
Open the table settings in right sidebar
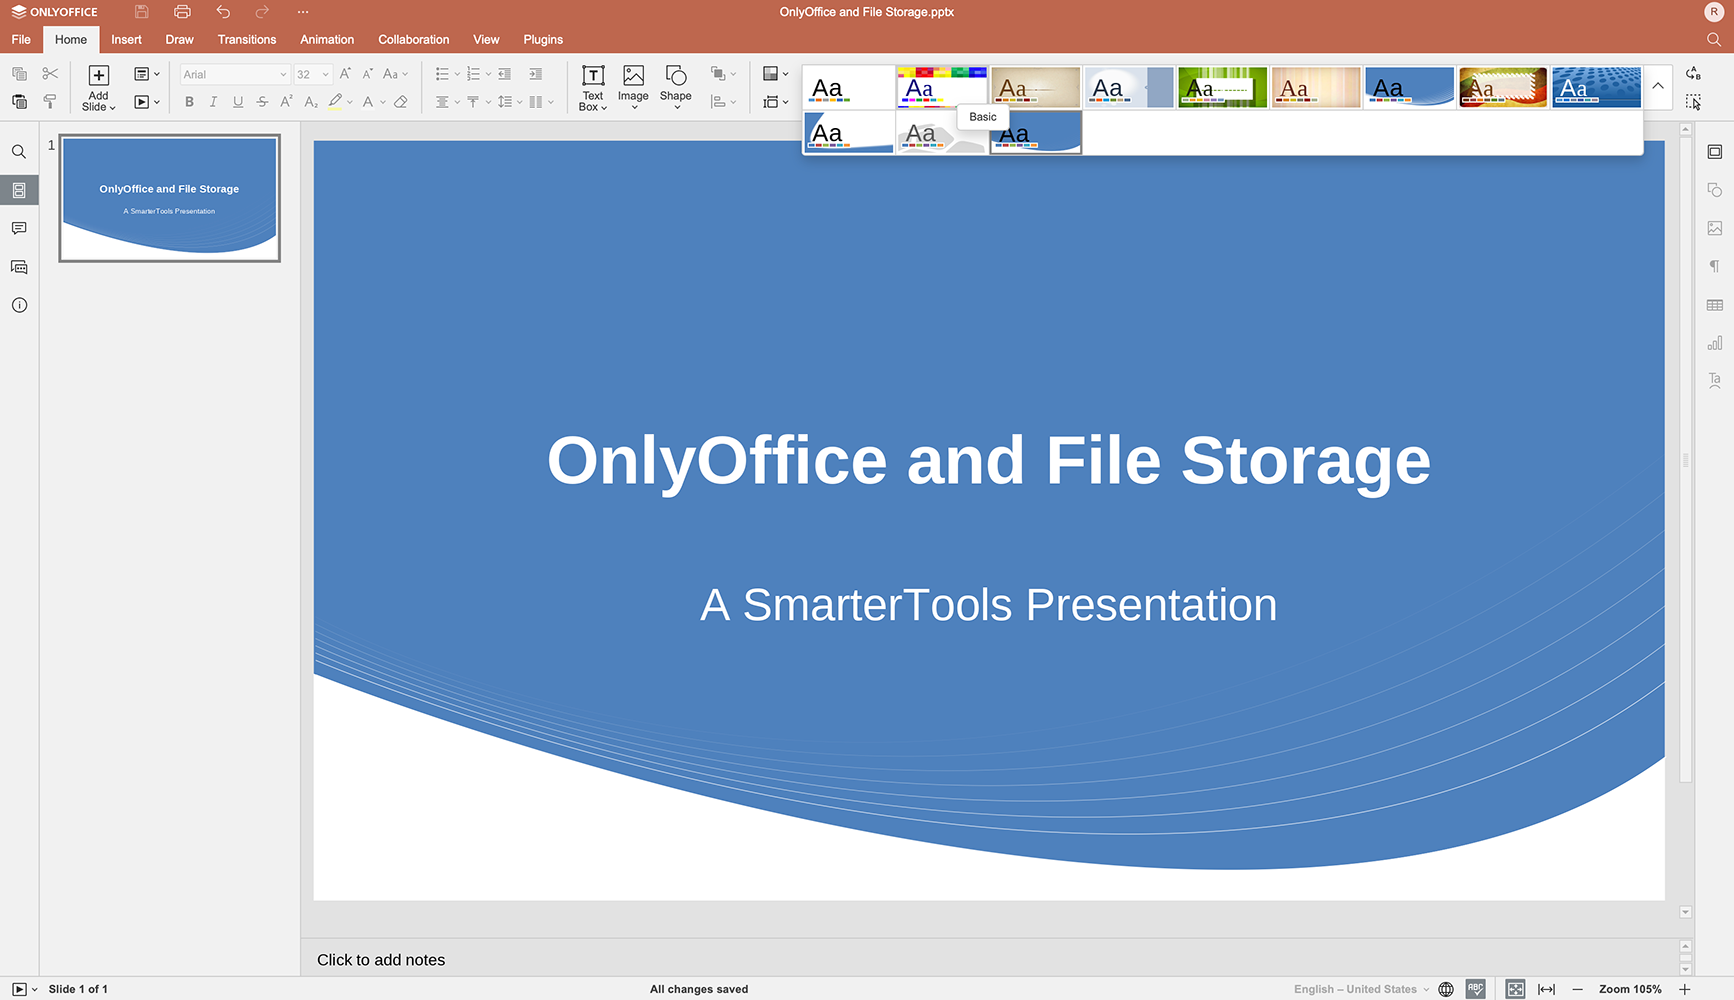point(1715,305)
